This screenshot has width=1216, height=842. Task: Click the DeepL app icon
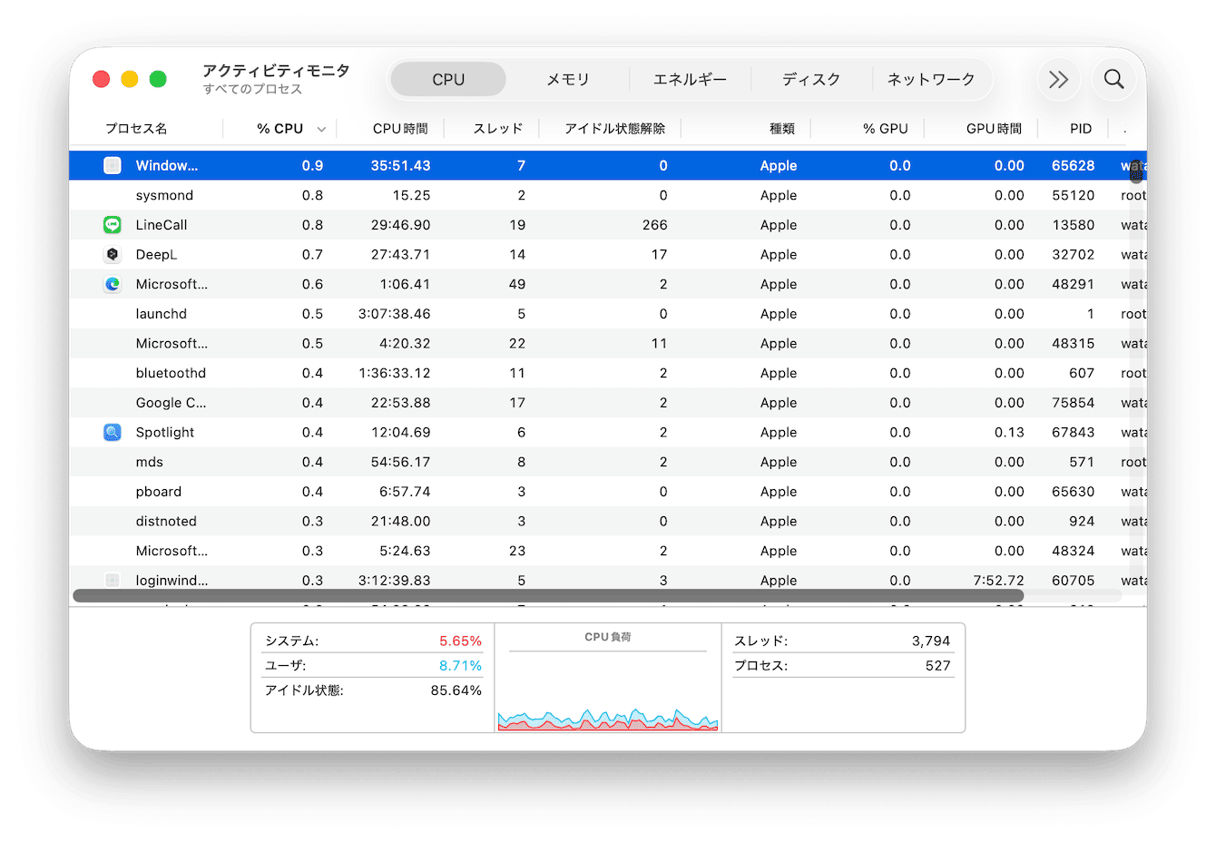coord(111,254)
